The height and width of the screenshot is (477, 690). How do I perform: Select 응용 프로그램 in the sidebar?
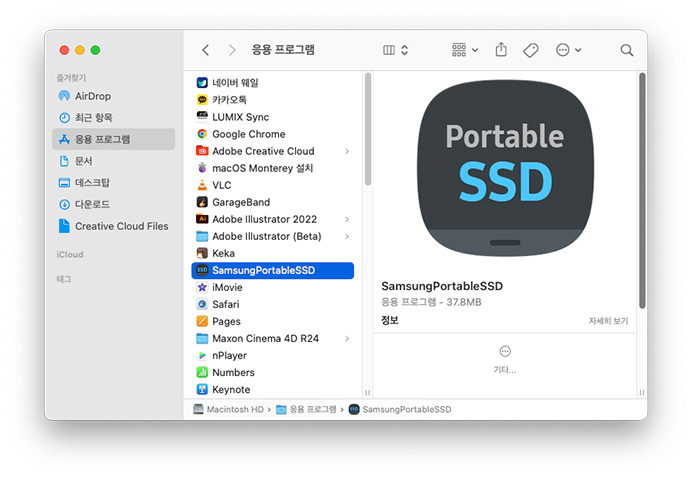click(x=114, y=139)
